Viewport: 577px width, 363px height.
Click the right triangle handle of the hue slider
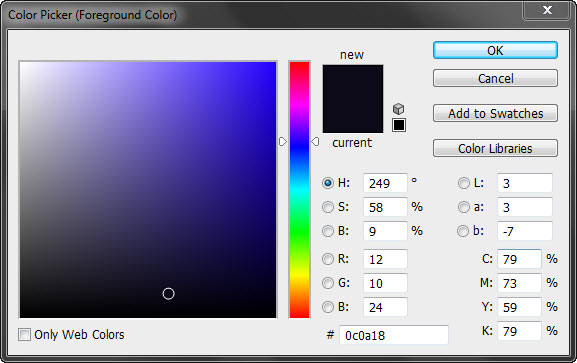point(315,142)
